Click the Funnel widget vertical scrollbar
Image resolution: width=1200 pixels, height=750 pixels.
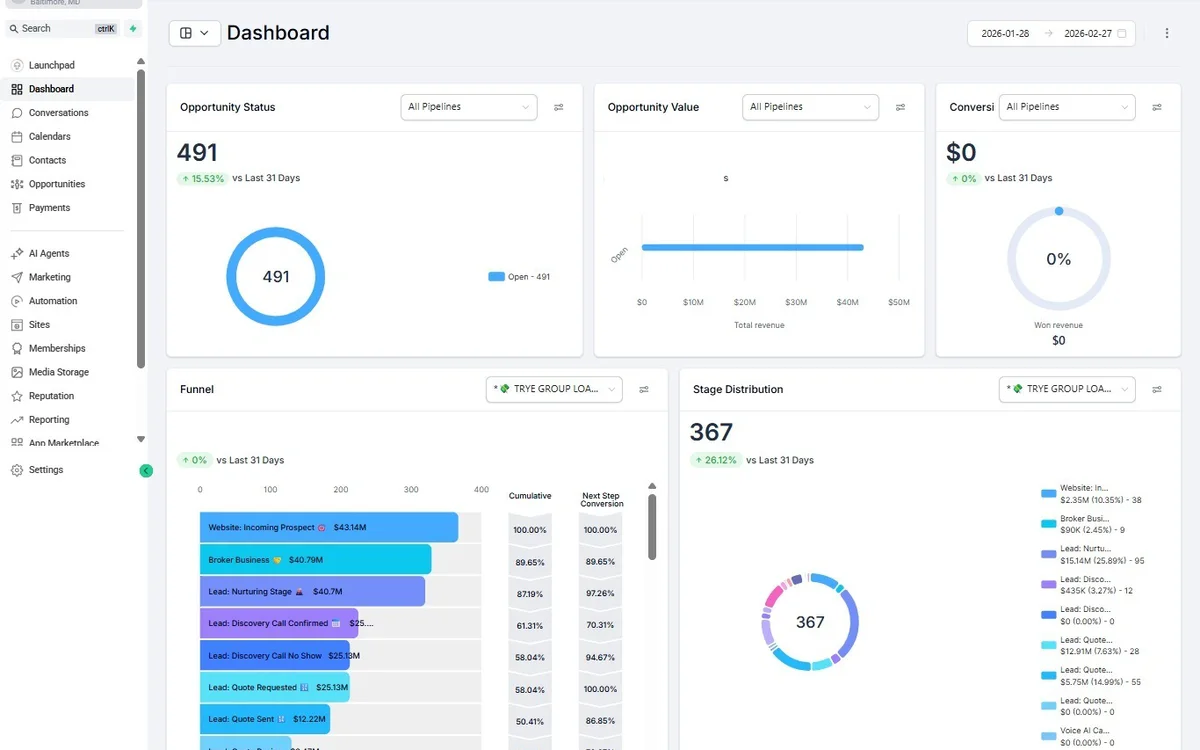pos(652,527)
